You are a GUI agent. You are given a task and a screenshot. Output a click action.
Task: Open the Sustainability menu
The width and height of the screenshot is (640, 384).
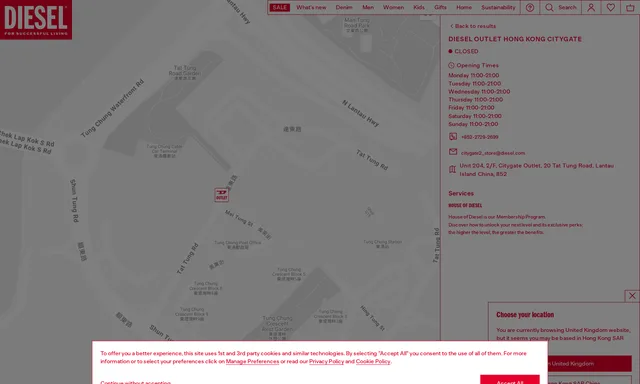pyautogui.click(x=498, y=7)
